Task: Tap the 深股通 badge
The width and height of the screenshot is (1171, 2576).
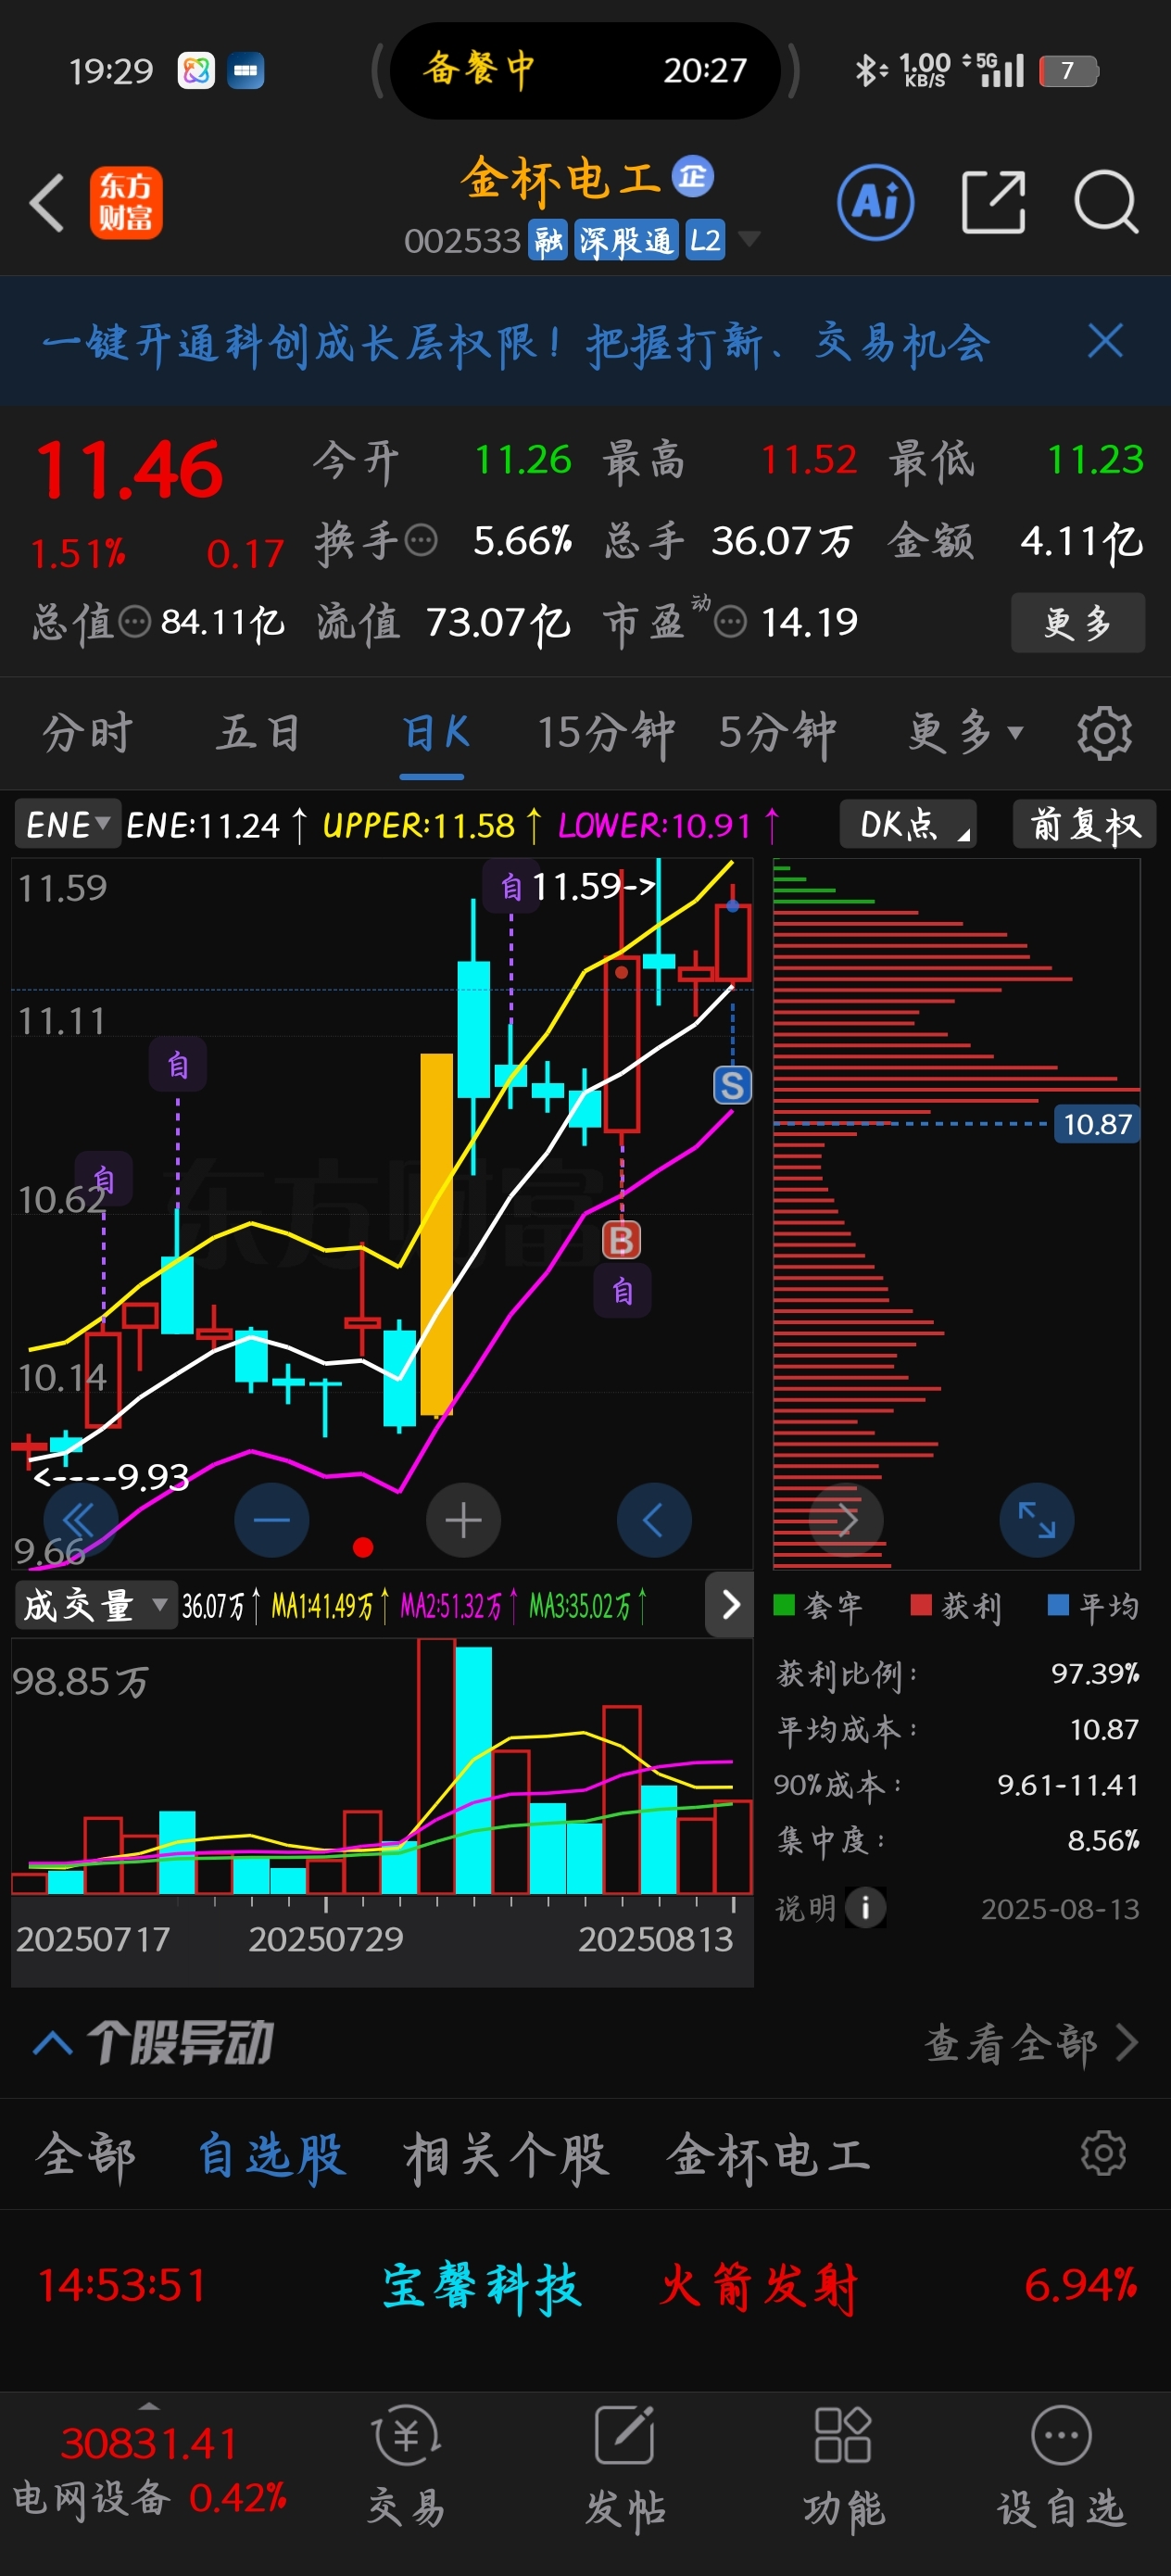Action: (626, 240)
